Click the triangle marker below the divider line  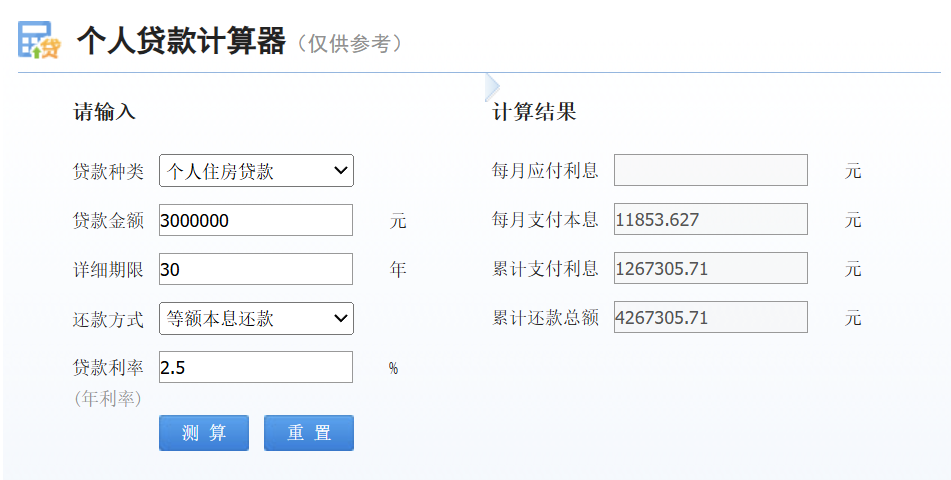(x=491, y=86)
